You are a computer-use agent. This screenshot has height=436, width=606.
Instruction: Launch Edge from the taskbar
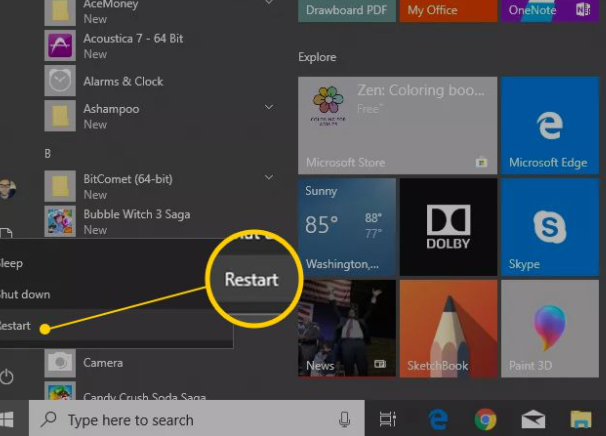438,419
